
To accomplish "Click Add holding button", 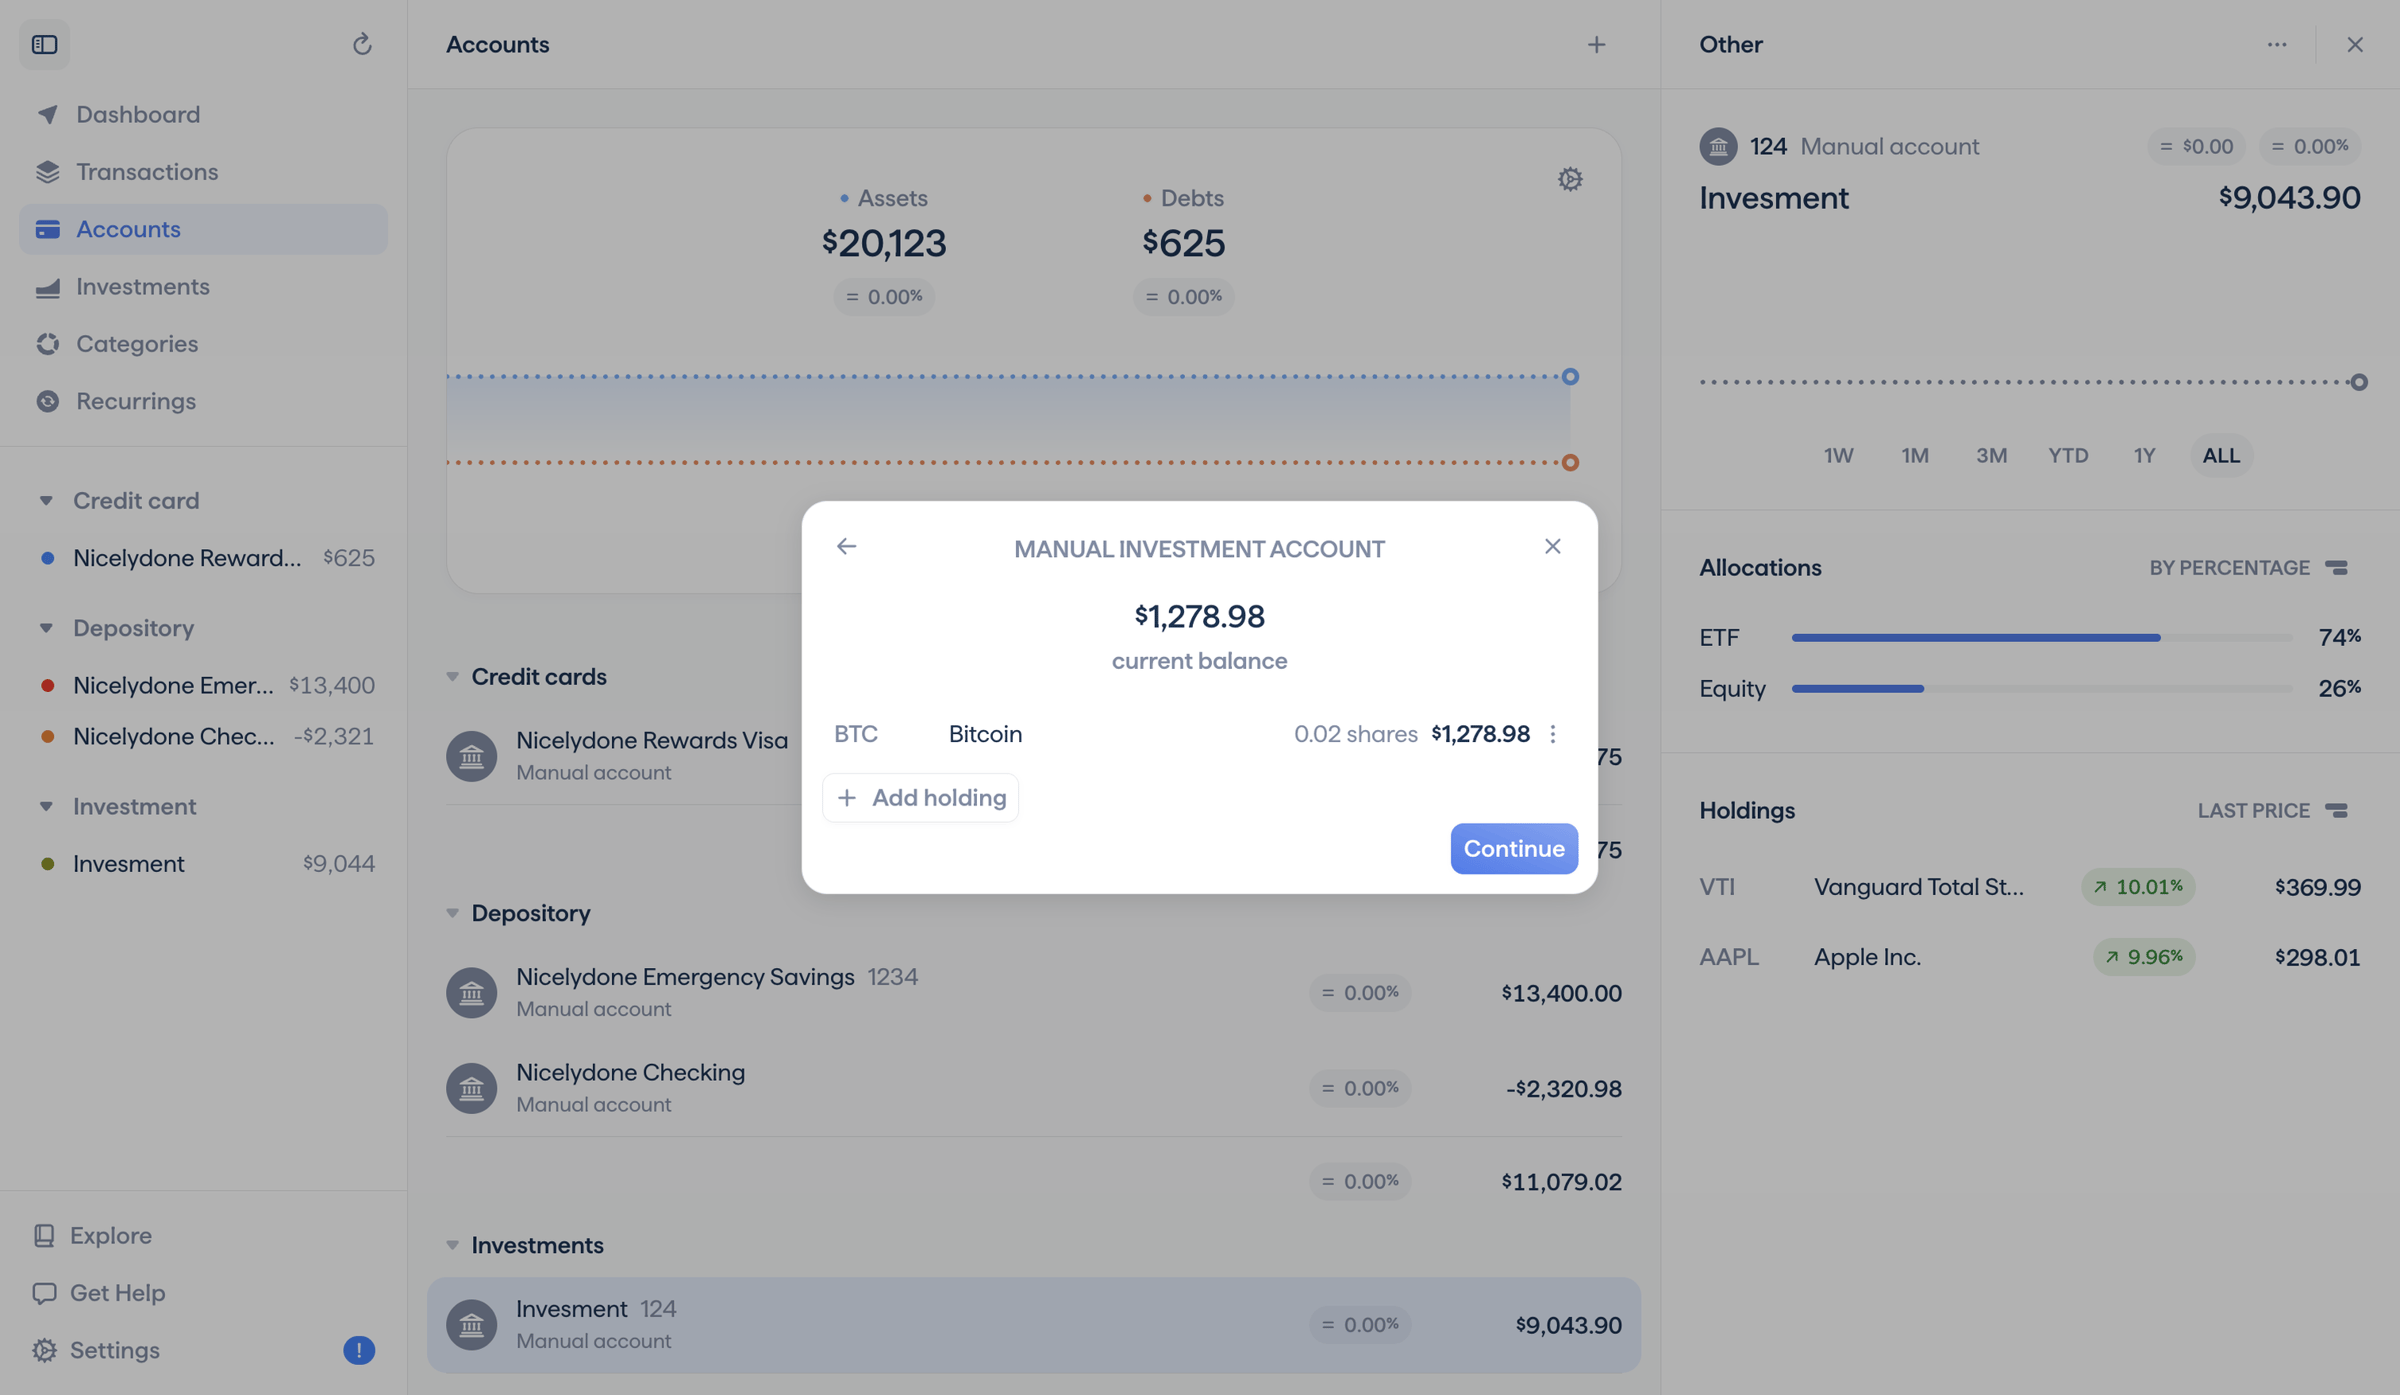I will 920,798.
